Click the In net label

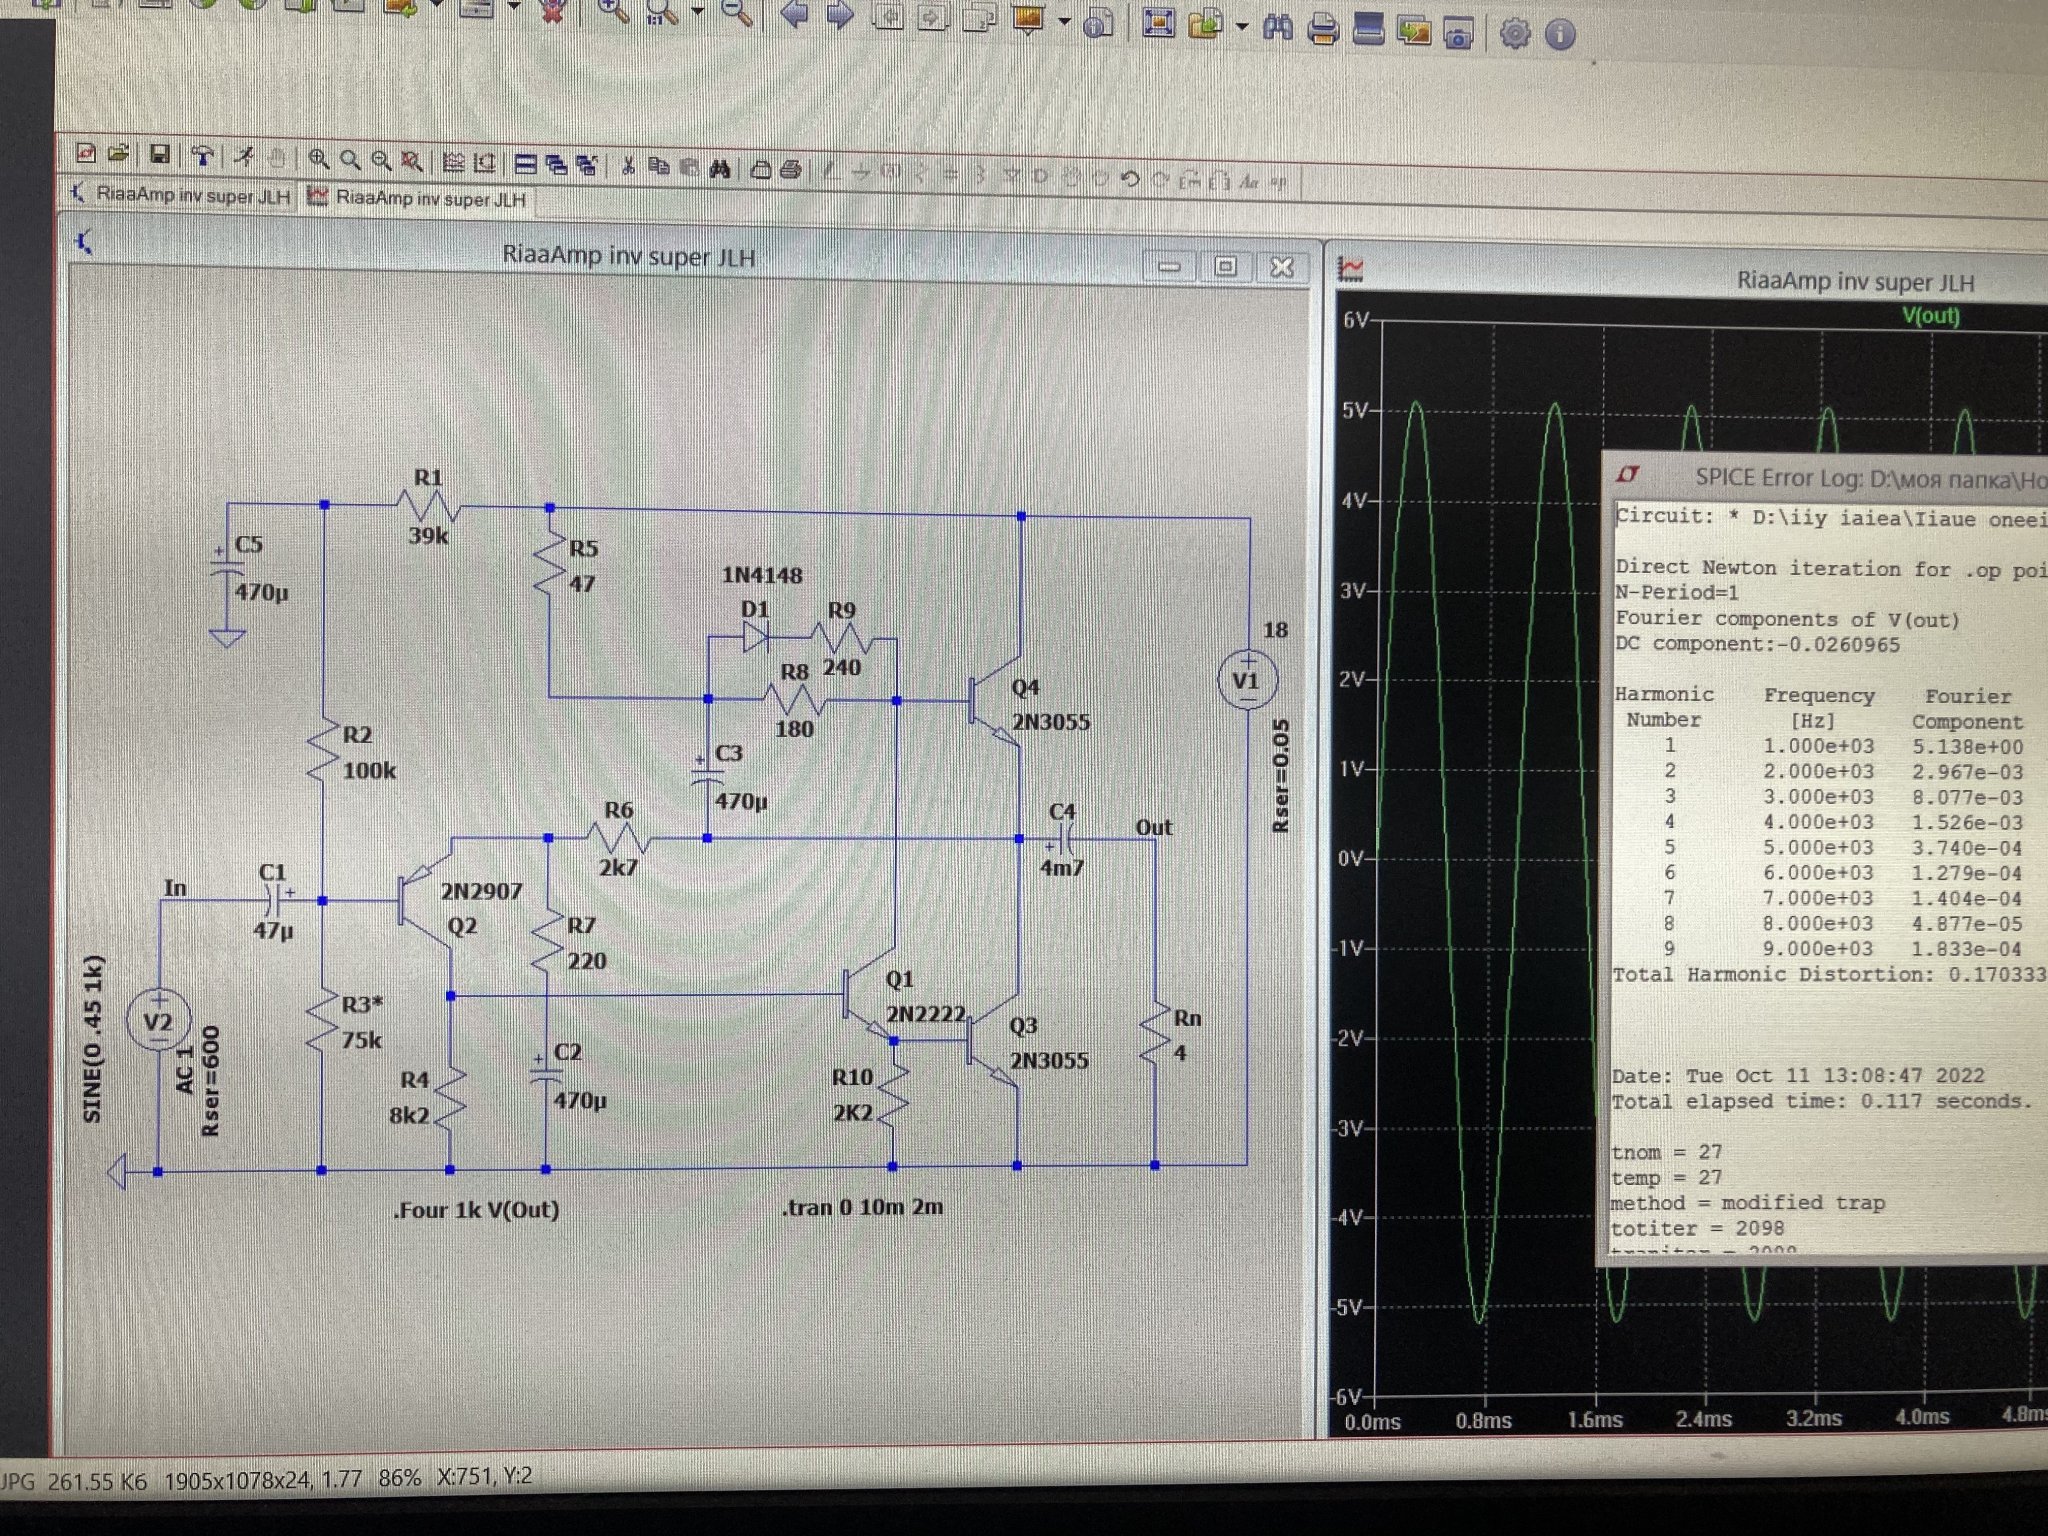point(175,887)
